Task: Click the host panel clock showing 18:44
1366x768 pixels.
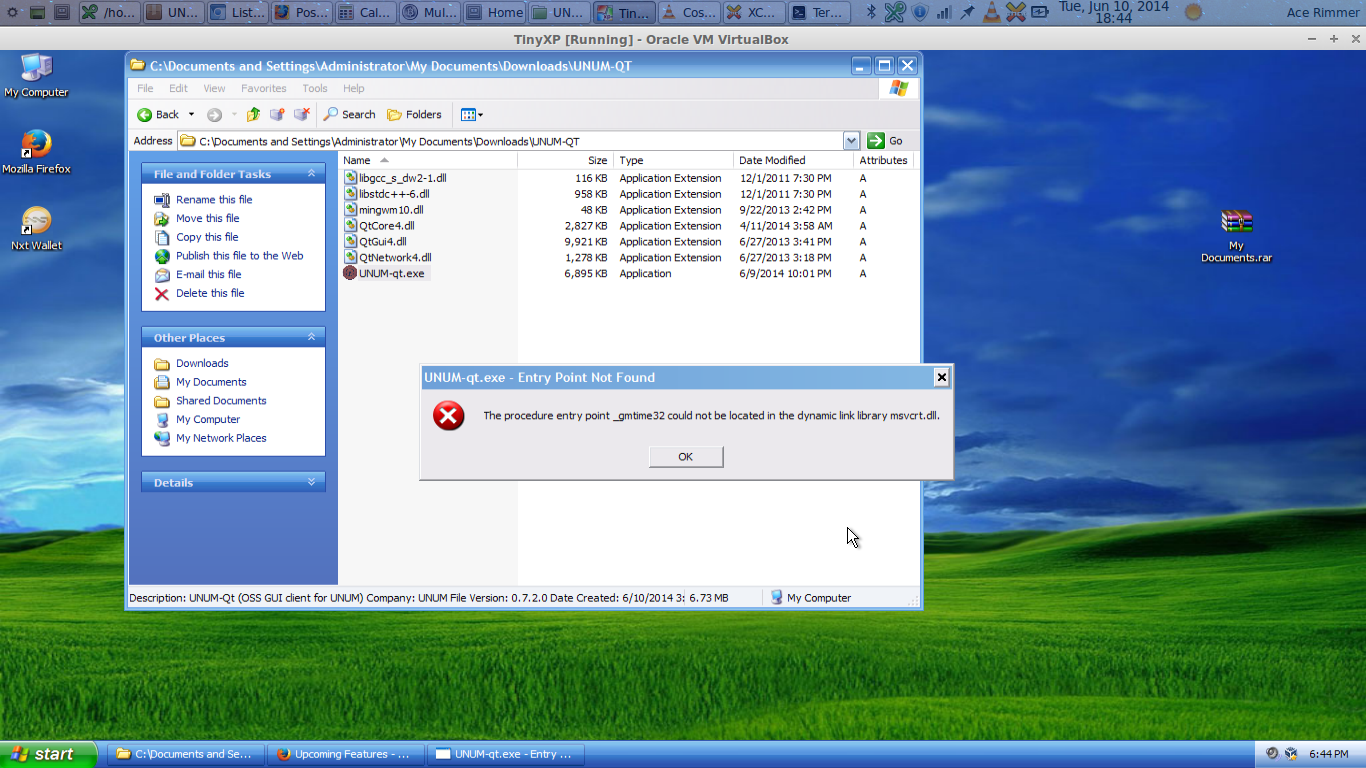Action: (x=1114, y=12)
